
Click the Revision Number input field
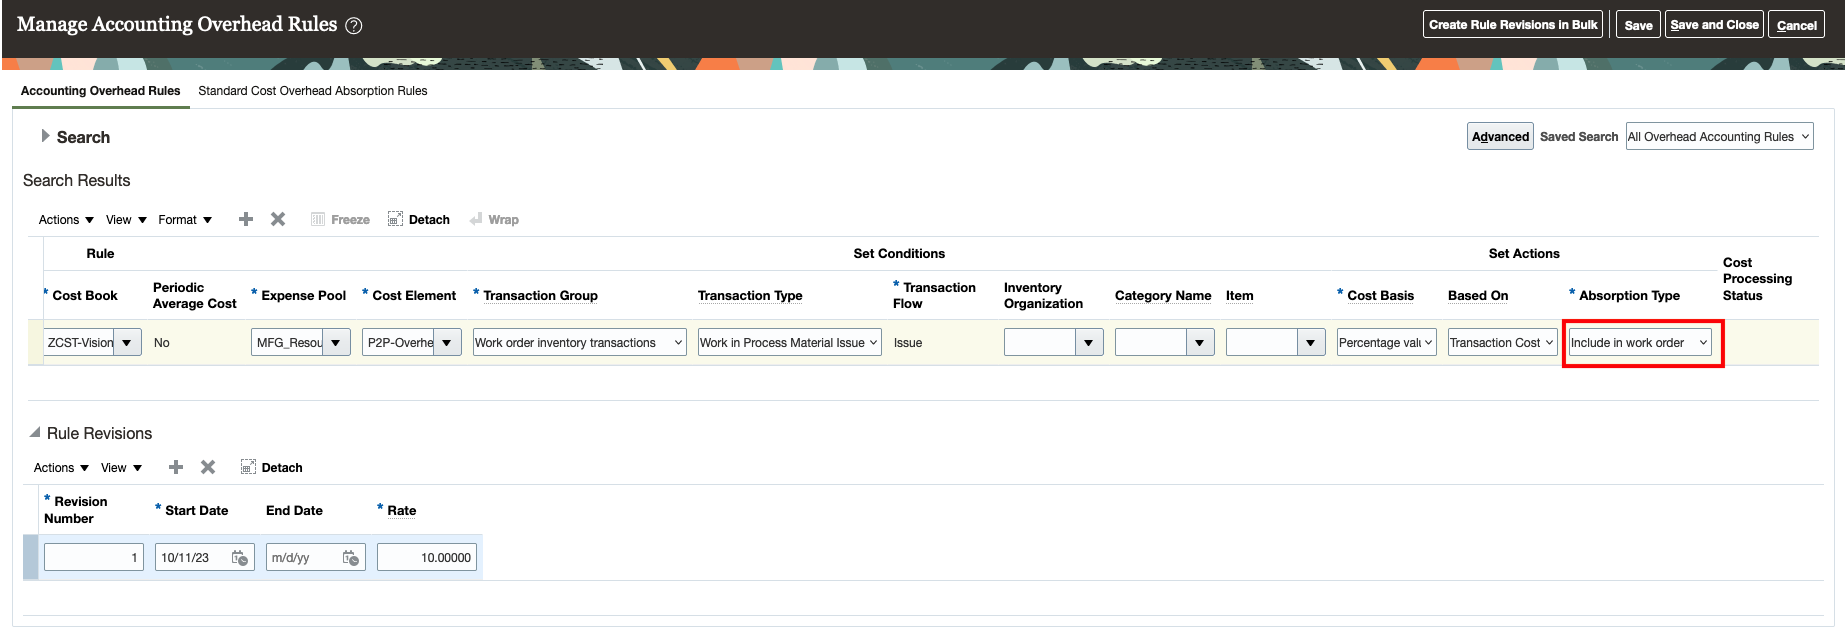pos(93,558)
